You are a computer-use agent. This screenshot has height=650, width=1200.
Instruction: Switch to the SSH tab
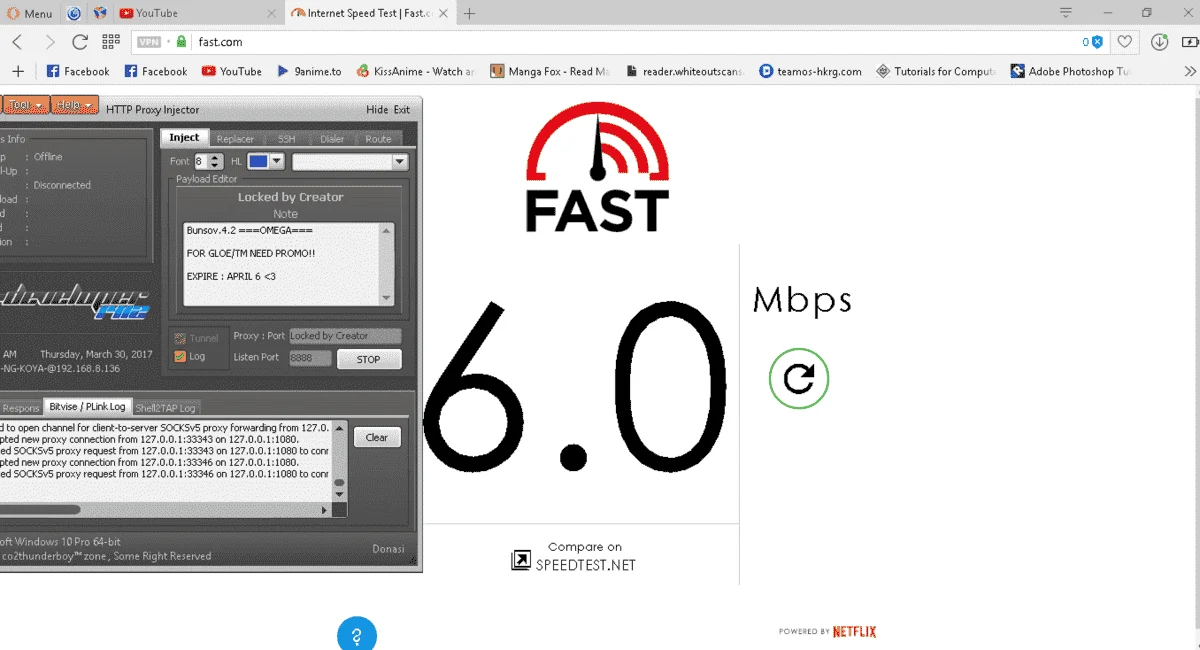(x=286, y=139)
